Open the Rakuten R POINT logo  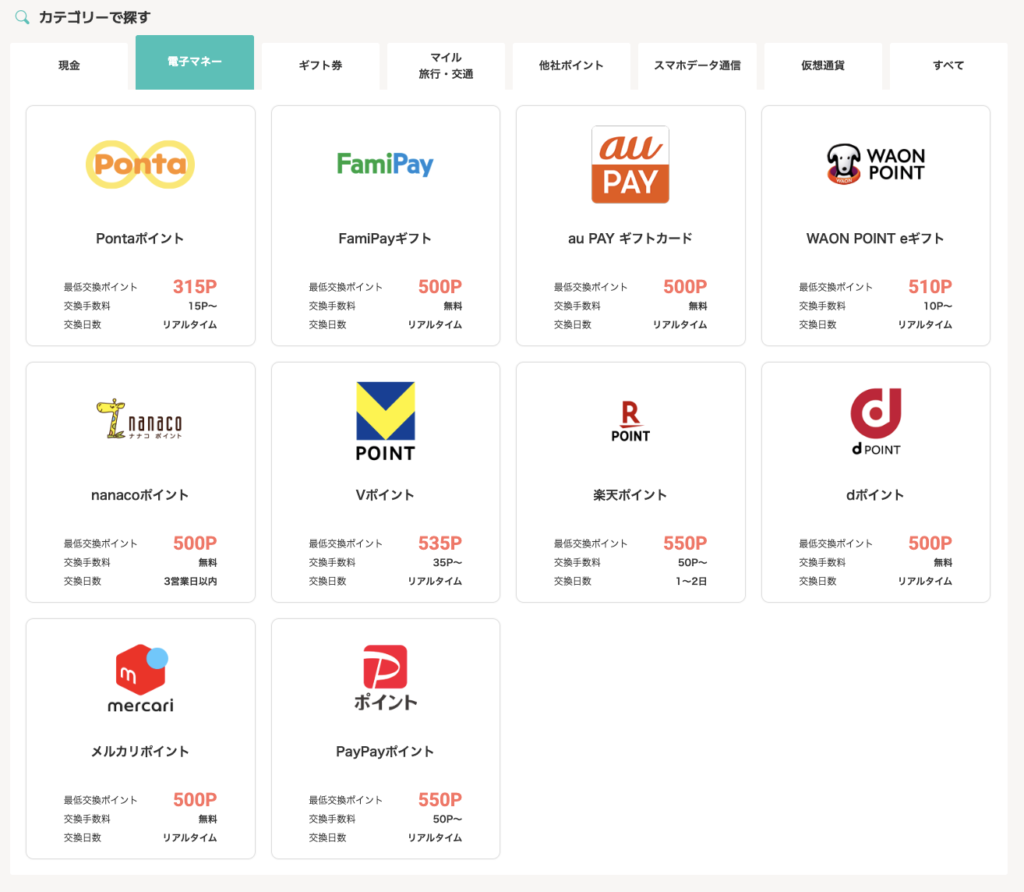[630, 421]
